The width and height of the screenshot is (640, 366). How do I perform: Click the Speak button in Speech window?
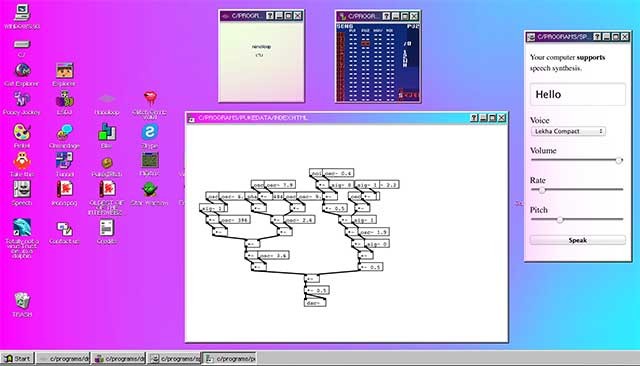[578, 240]
